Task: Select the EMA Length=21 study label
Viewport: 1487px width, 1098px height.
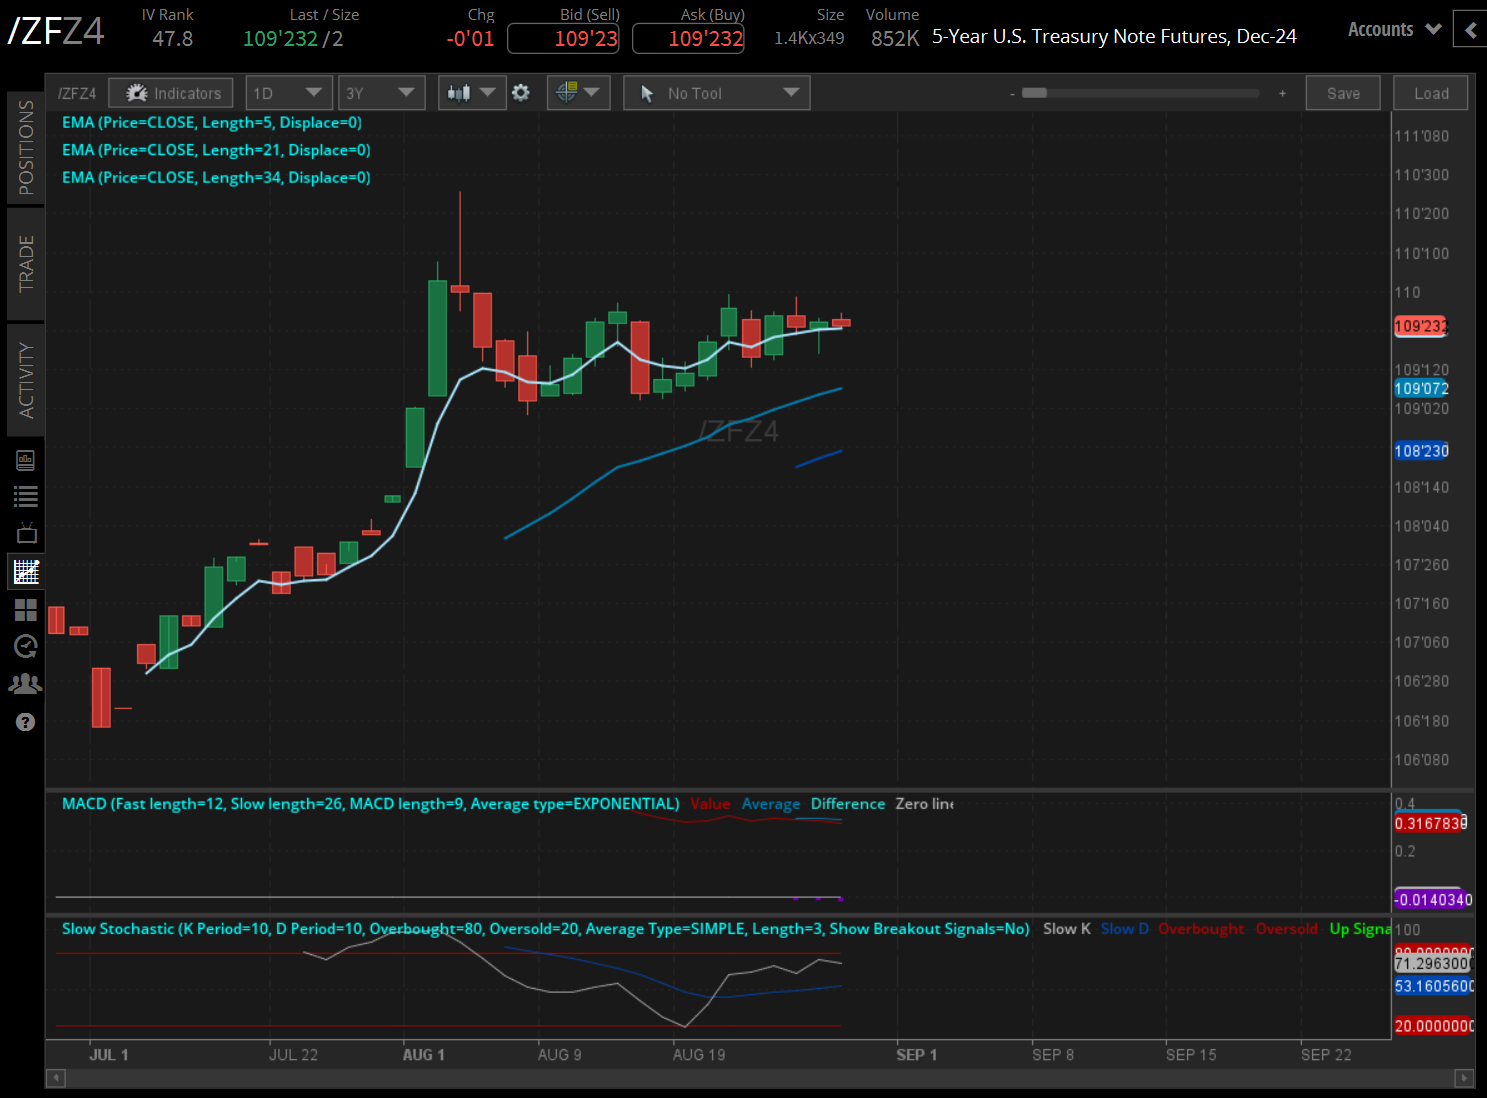Action: click(216, 150)
